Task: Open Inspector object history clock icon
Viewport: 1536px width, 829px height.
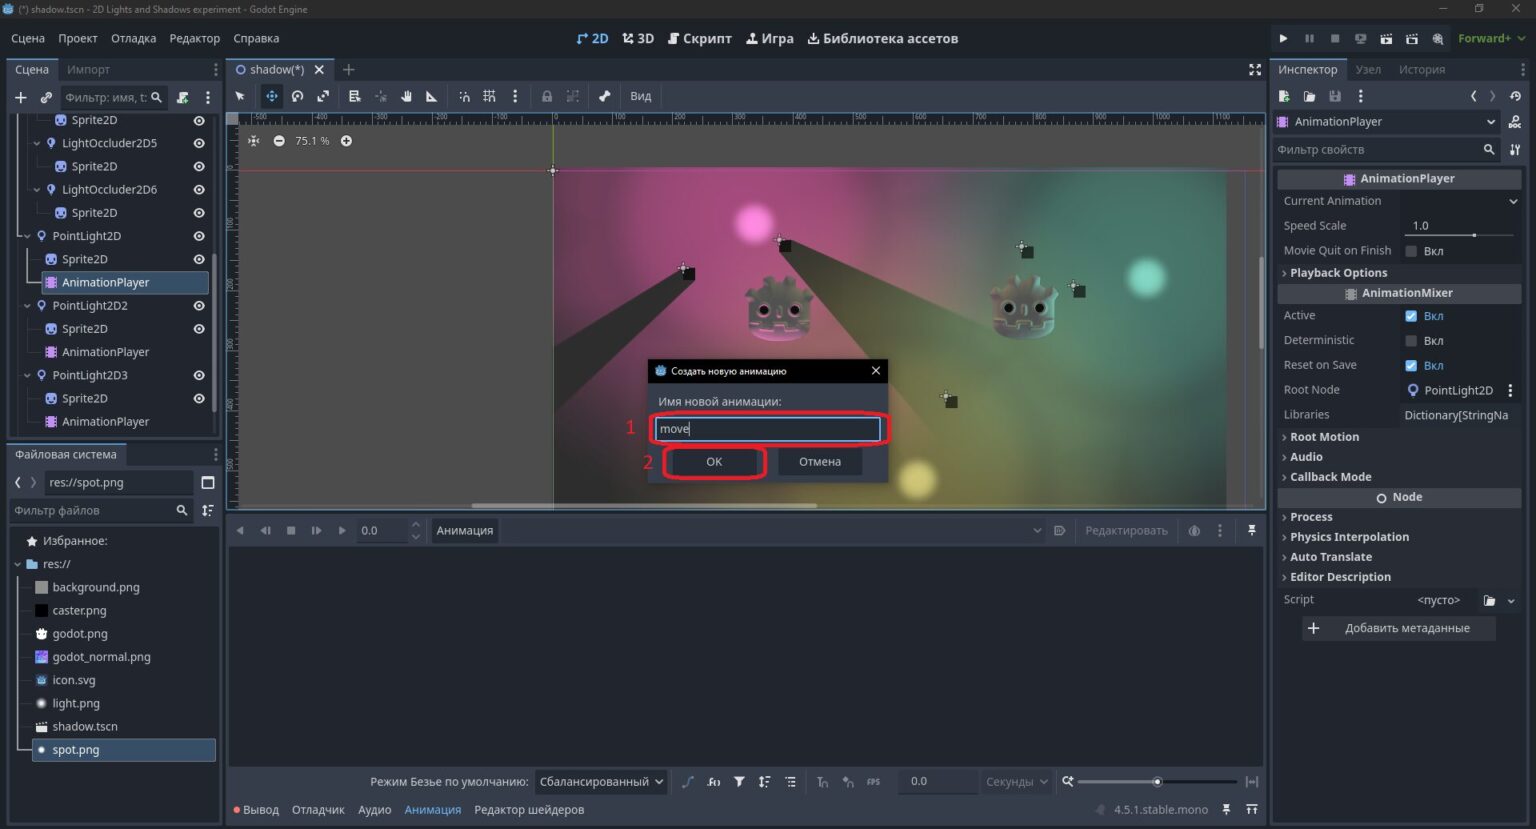Action: coord(1515,96)
